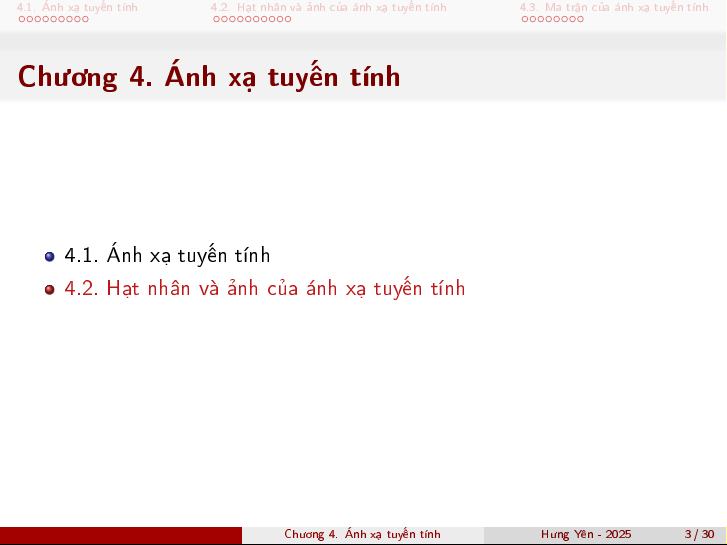This screenshot has width=727, height=545.
Task: Open '4.2. Hạt nhân và ảnh' header section
Action: [x=328, y=7]
